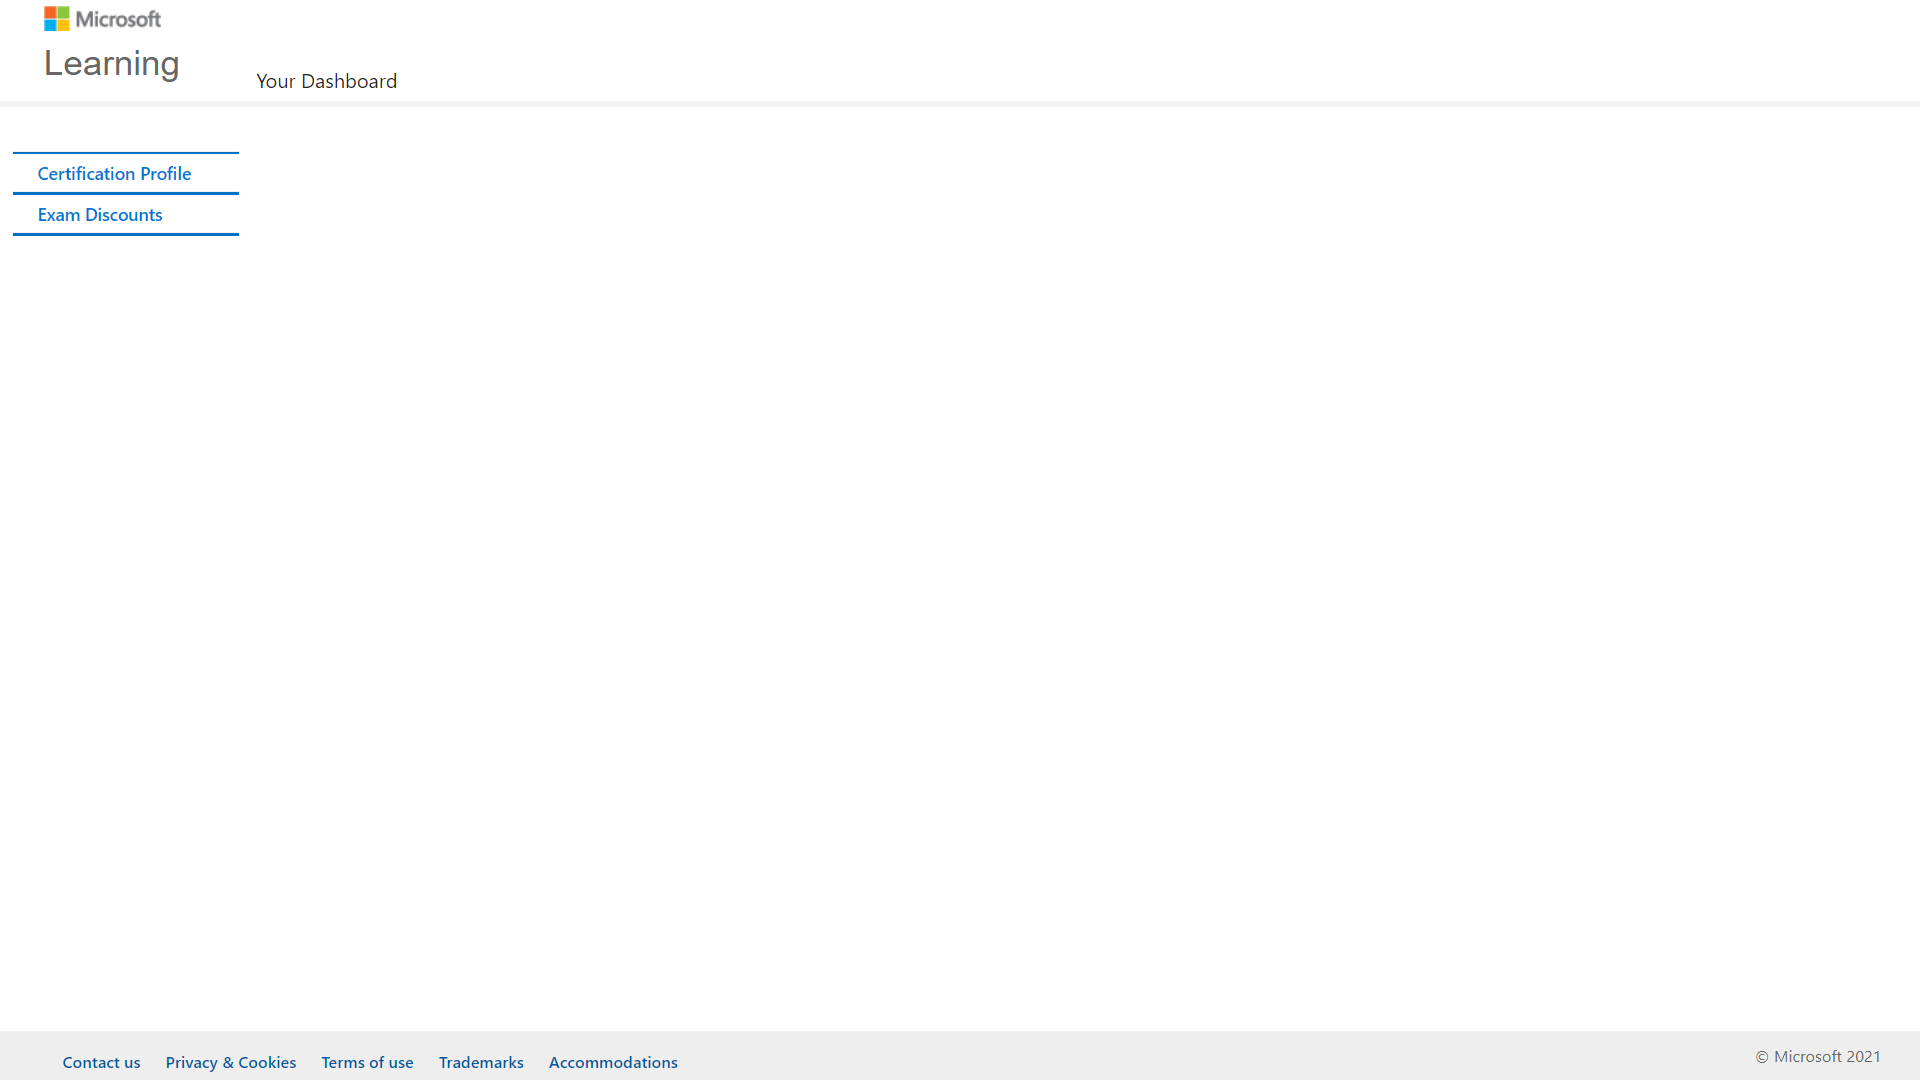This screenshot has width=1920, height=1080.
Task: Open the Learning home title
Action: pos(111,64)
